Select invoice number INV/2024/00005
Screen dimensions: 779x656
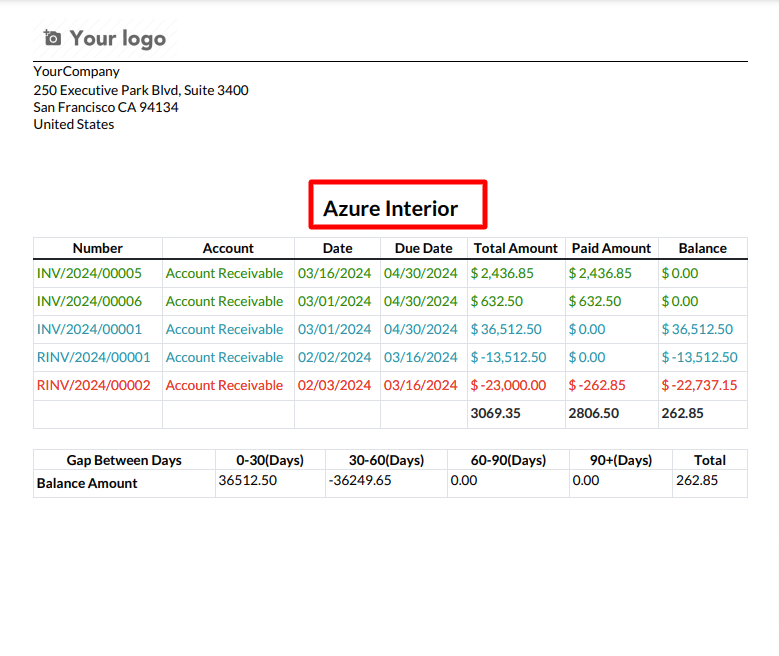(x=89, y=273)
